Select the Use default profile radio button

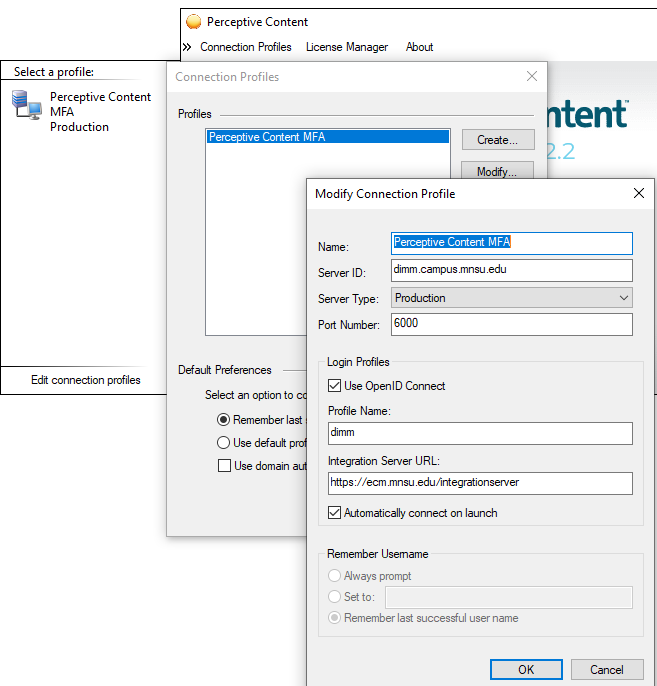point(223,443)
